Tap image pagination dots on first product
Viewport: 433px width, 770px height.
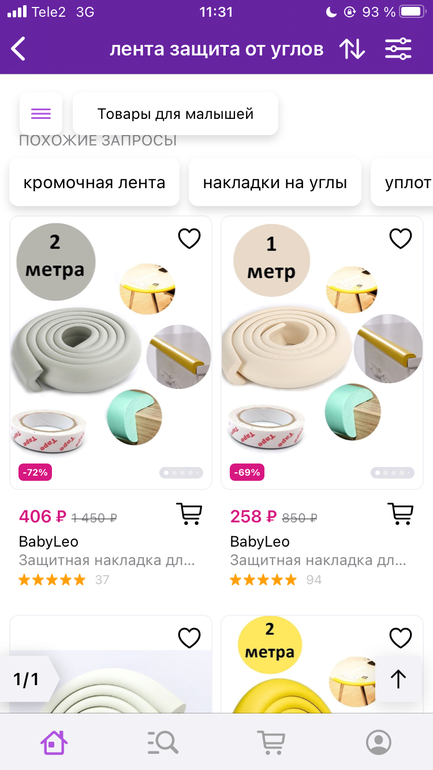(x=181, y=472)
